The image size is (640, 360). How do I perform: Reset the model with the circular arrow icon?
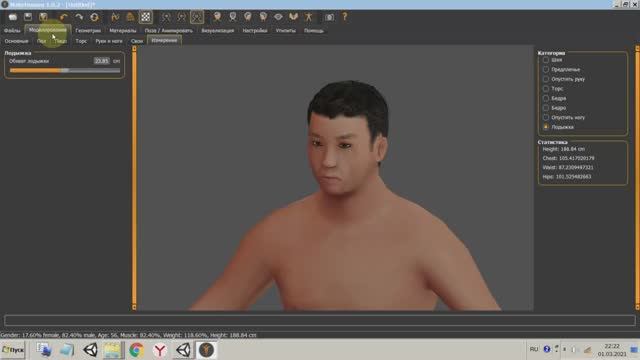[x=94, y=17]
